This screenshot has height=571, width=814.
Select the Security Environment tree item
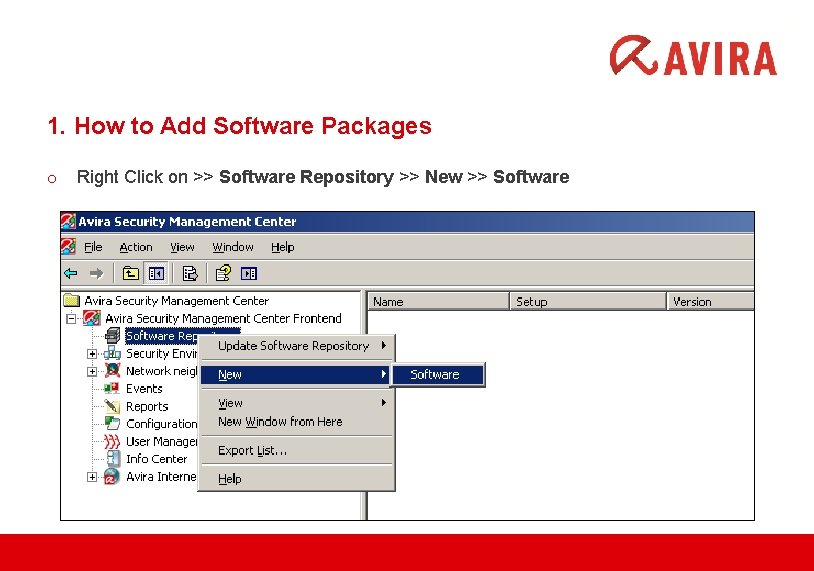click(161, 354)
